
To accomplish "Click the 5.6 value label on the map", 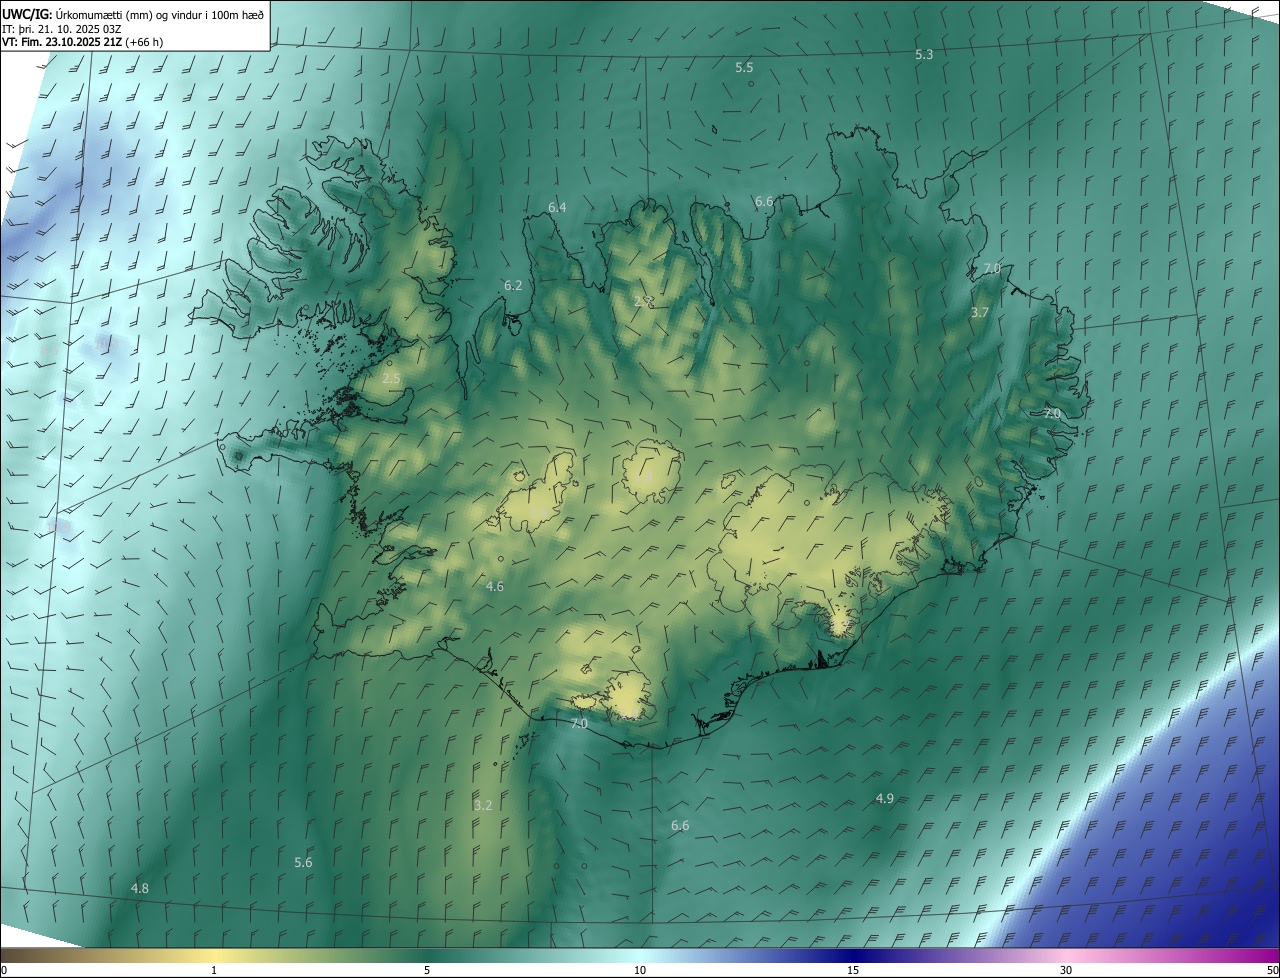I will [x=303, y=862].
